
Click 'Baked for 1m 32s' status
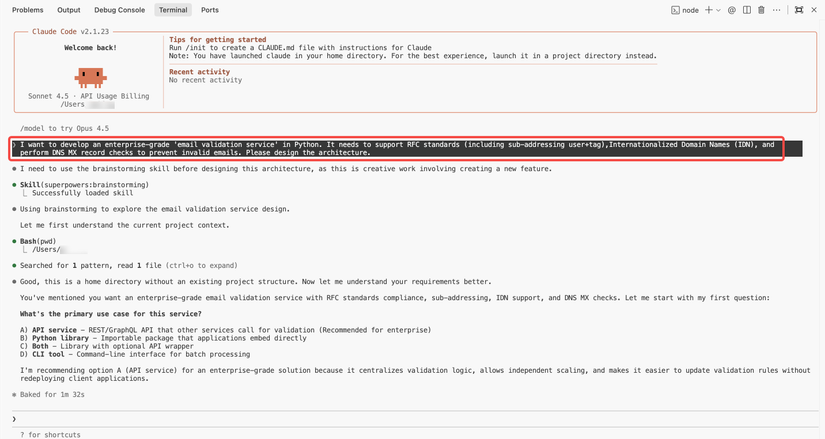pos(52,394)
